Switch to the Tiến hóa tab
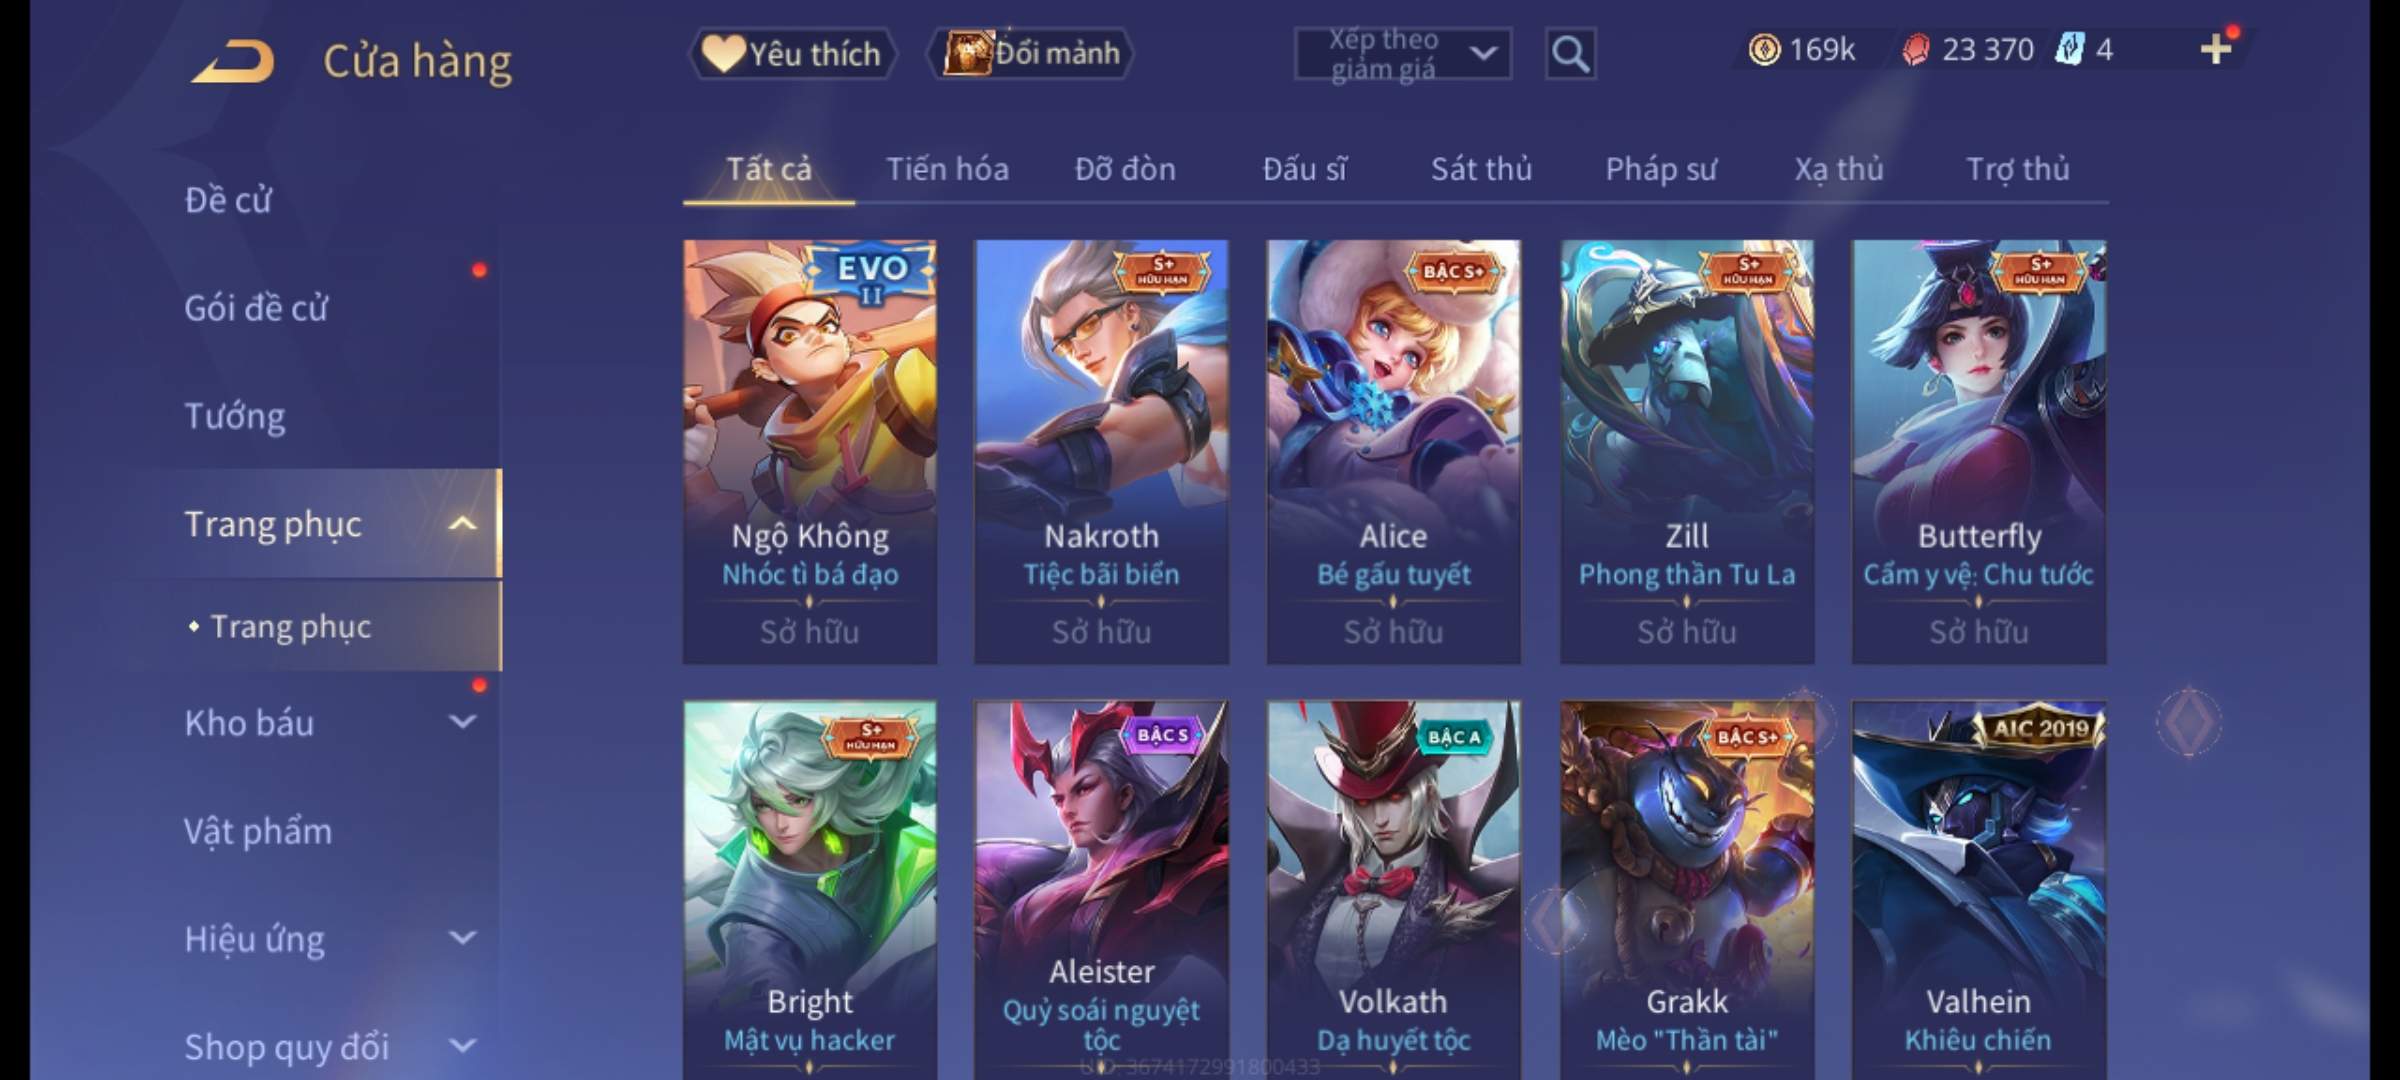The height and width of the screenshot is (1080, 2400). tap(947, 169)
